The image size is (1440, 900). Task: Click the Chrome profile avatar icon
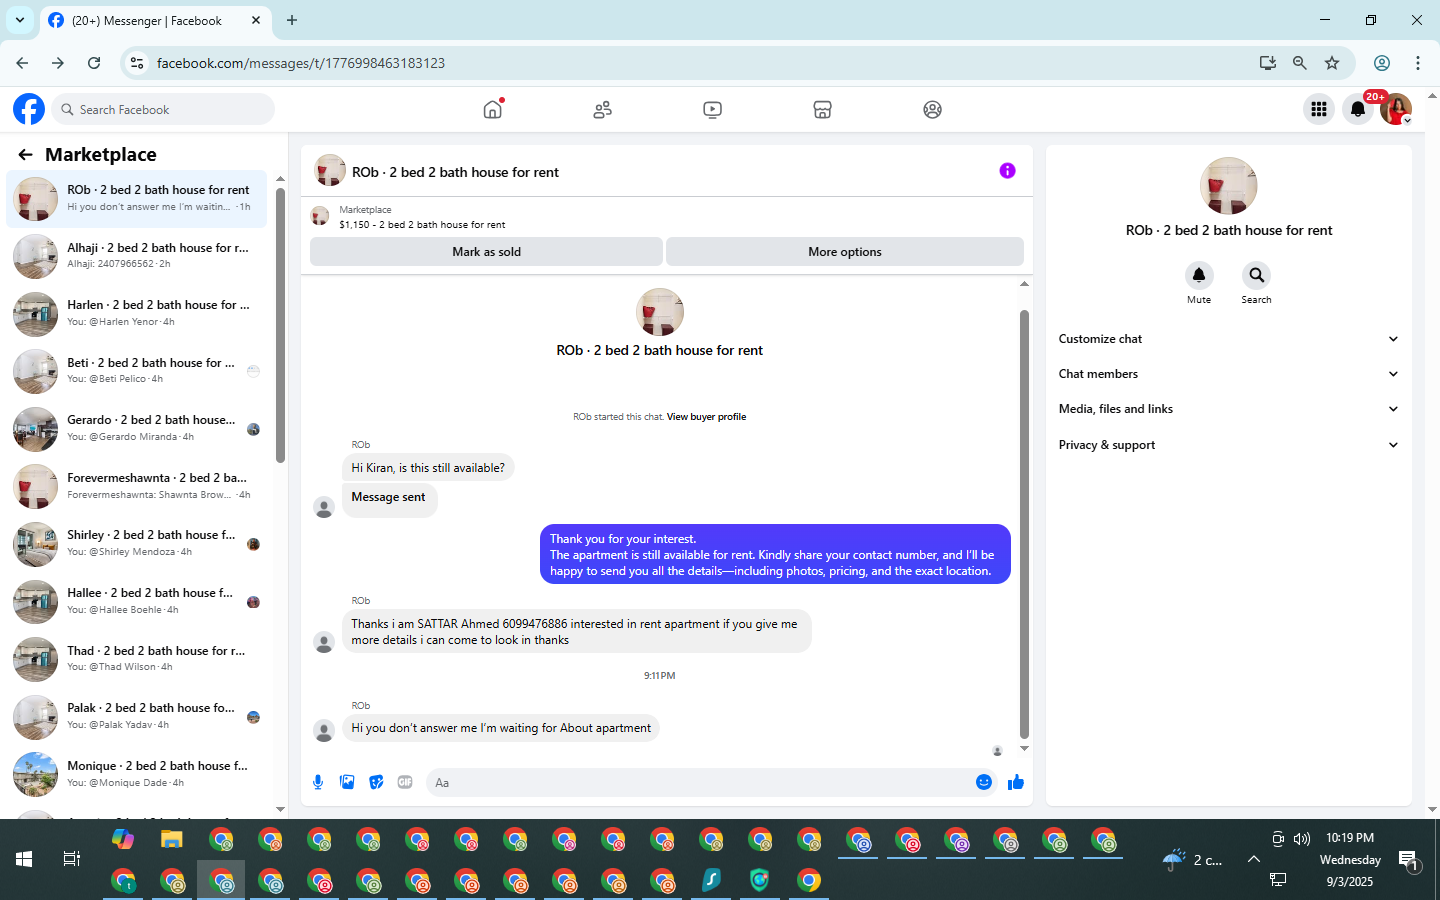tap(1382, 63)
